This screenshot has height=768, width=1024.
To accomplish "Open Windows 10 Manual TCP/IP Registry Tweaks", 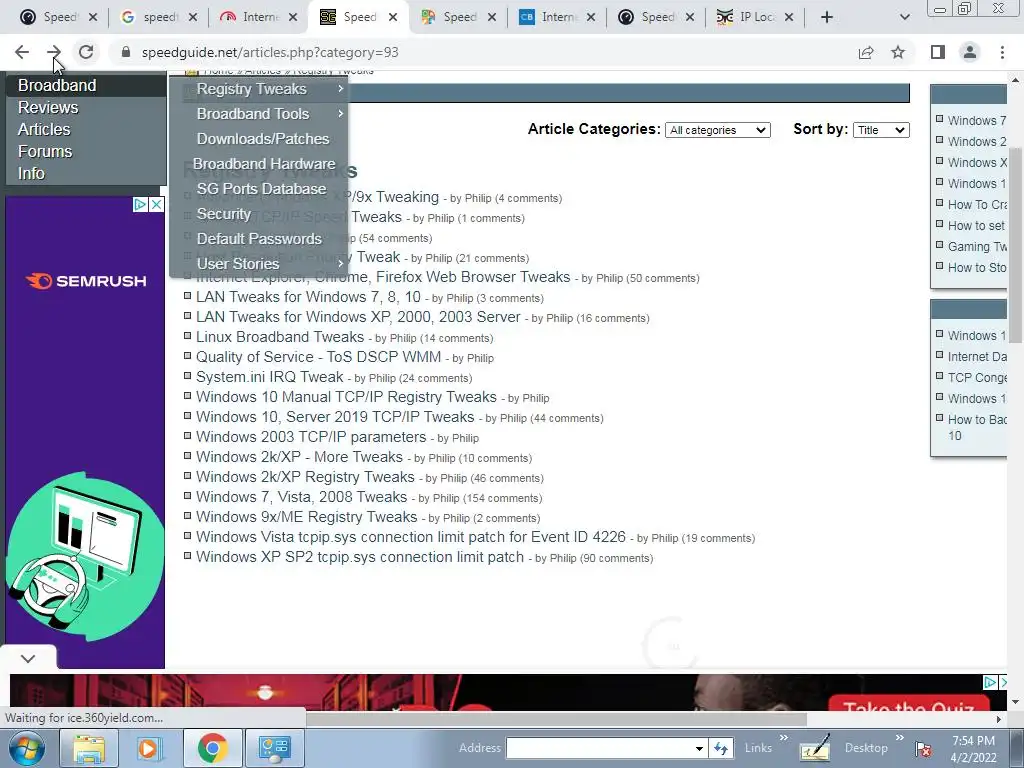I will pyautogui.click(x=346, y=397).
